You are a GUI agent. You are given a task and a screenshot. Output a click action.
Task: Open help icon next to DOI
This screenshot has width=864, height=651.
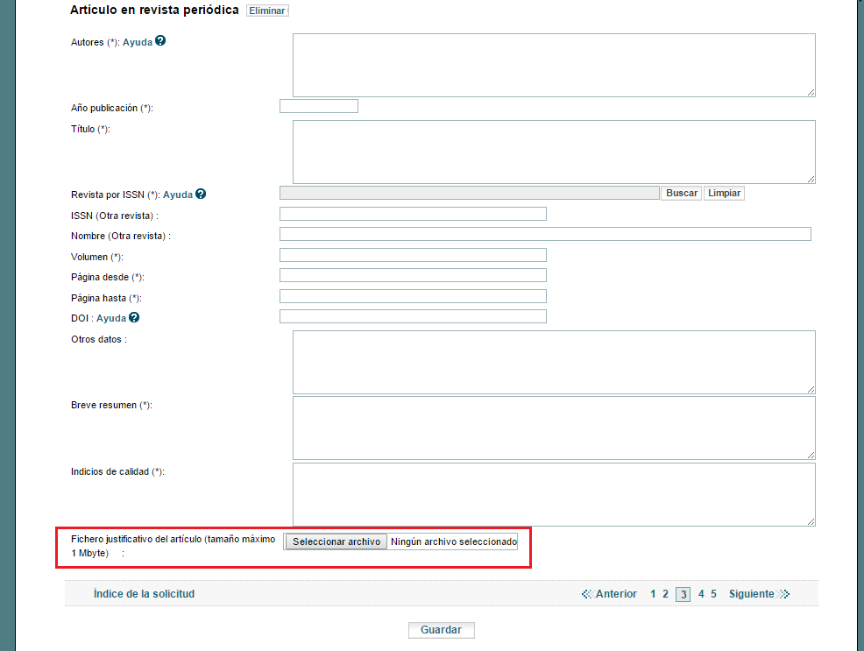pos(134,317)
